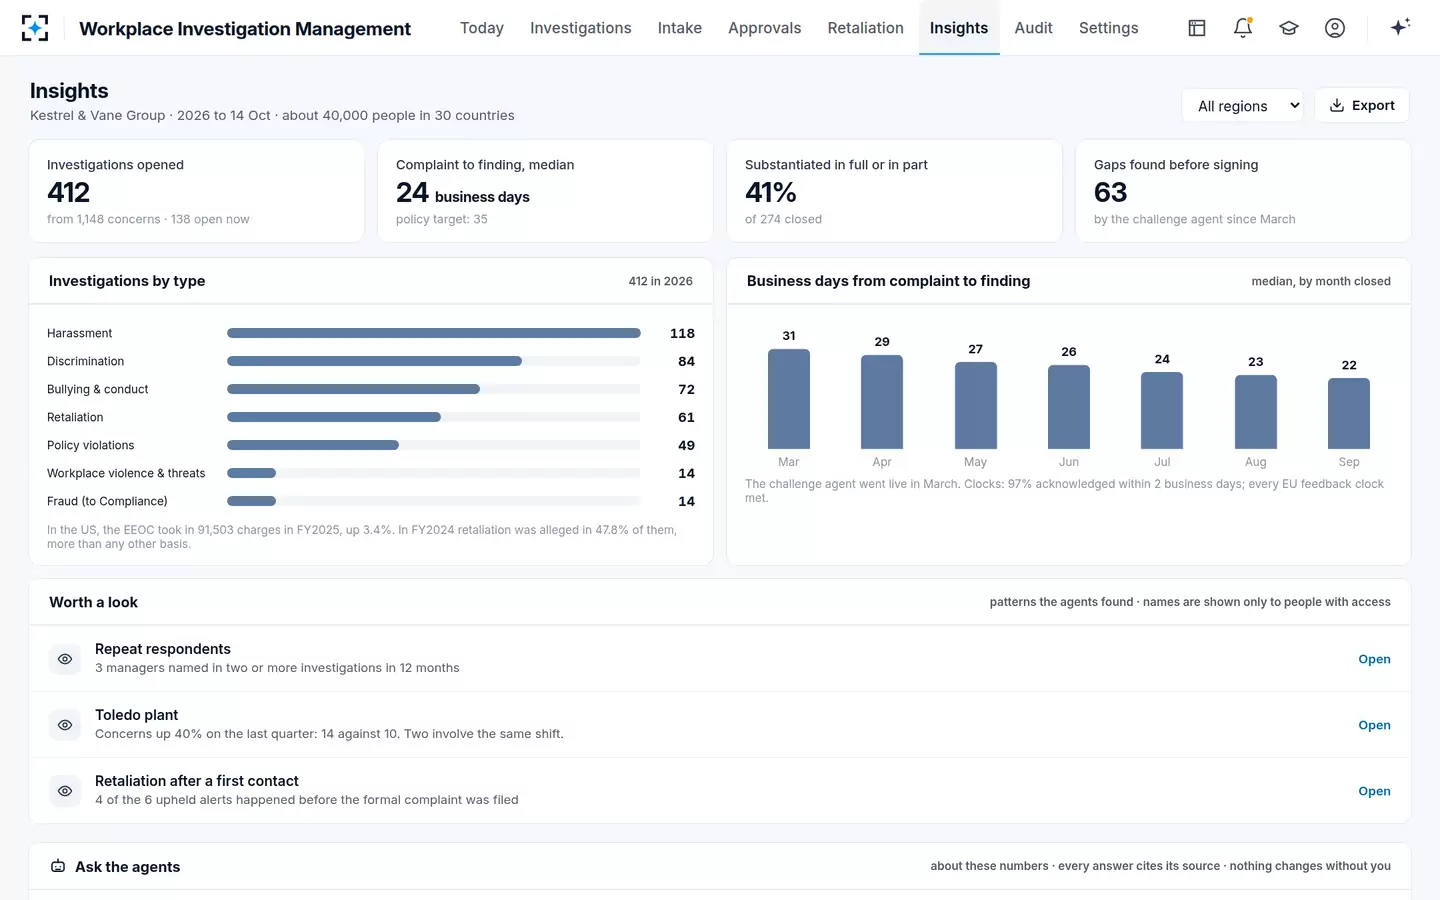The height and width of the screenshot is (900, 1440).
Task: Click the 'Workplace violence & threats' label
Action: pyautogui.click(x=126, y=473)
